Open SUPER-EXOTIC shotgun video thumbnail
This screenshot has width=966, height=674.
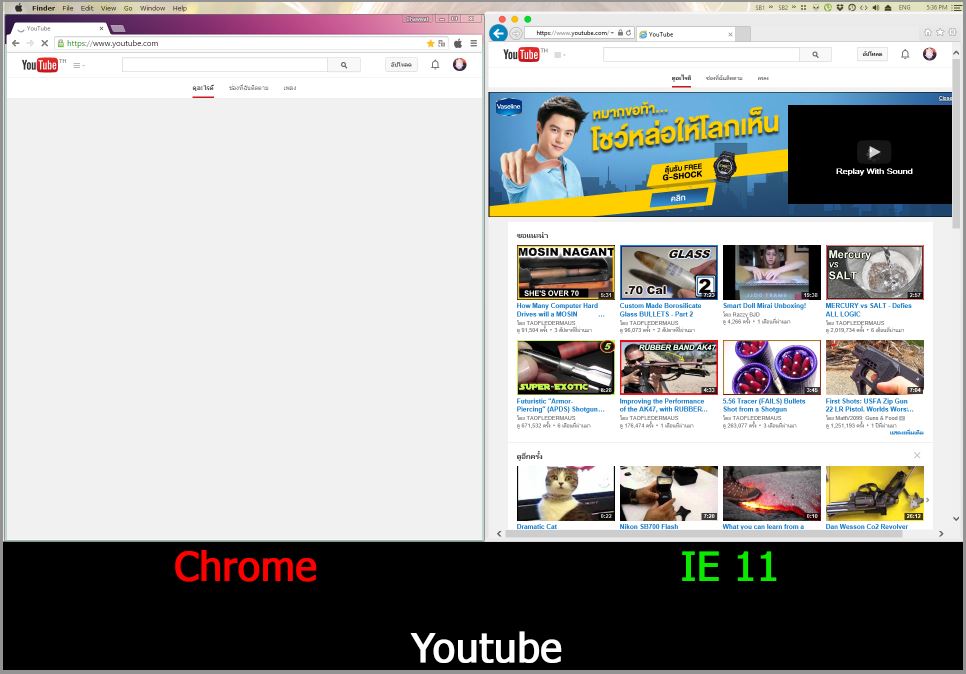click(x=566, y=367)
